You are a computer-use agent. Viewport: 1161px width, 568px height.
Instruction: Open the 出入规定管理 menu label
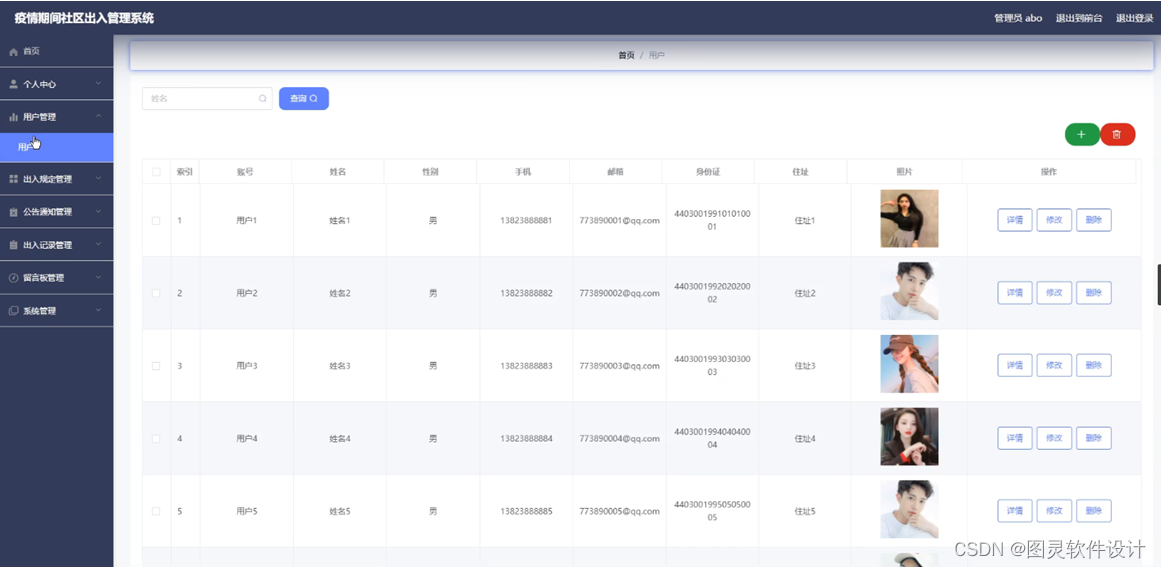pyautogui.click(x=47, y=179)
